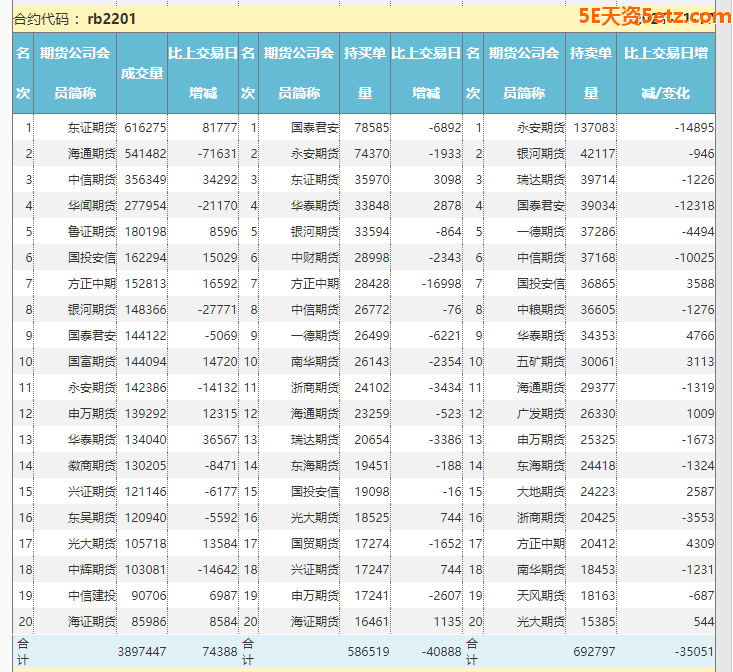Click total long position change -40888
This screenshot has width=733, height=672.
(x=442, y=651)
